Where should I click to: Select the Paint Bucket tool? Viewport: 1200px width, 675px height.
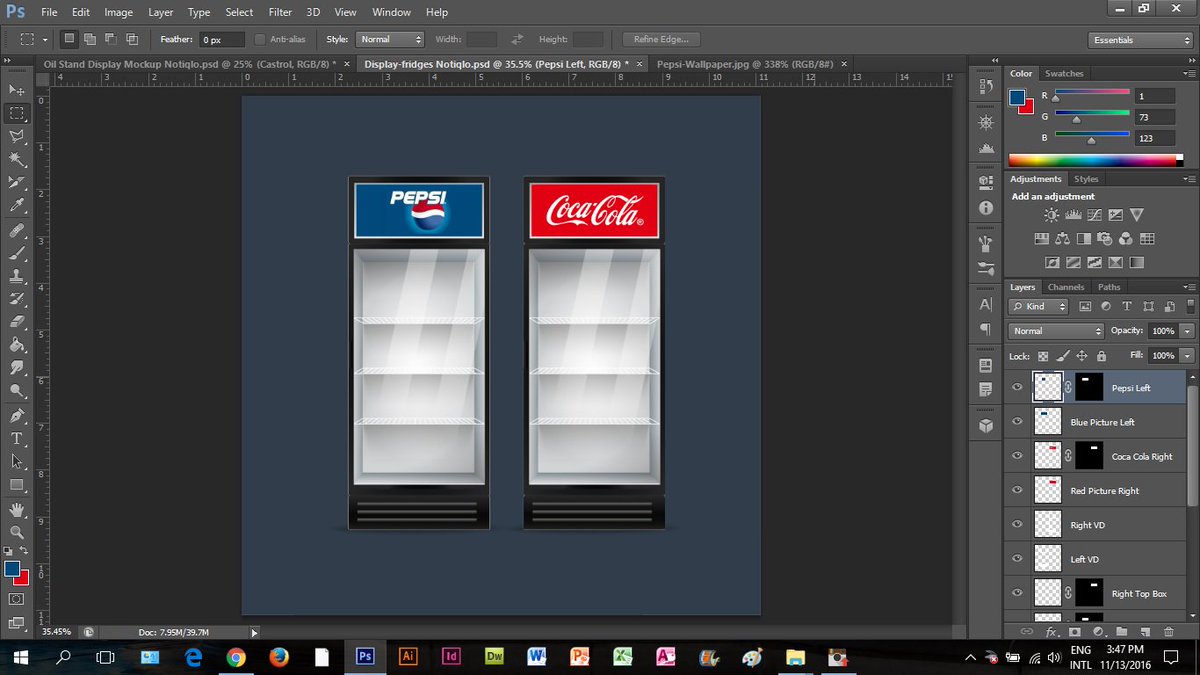point(17,345)
